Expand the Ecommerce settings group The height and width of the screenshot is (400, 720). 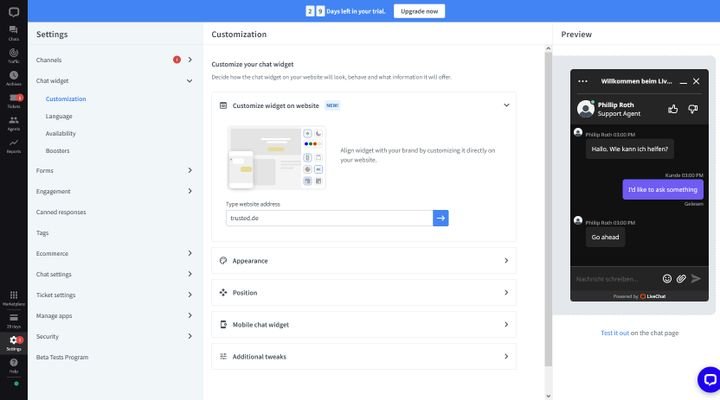pyautogui.click(x=190, y=253)
